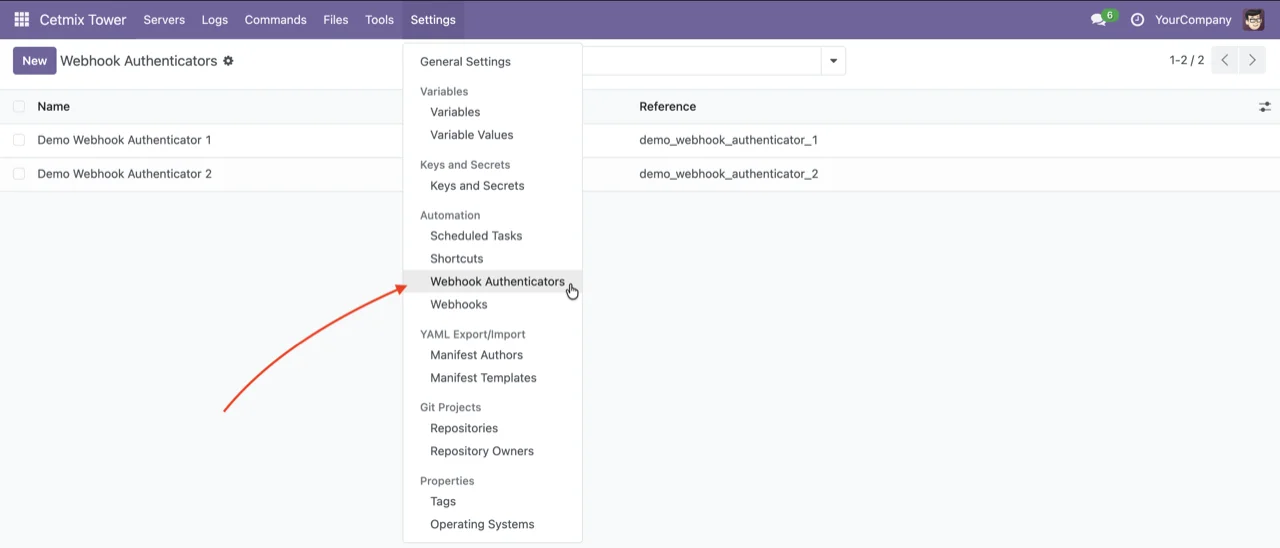
Task: Select Webhooks menu entry
Action: coord(492,305)
